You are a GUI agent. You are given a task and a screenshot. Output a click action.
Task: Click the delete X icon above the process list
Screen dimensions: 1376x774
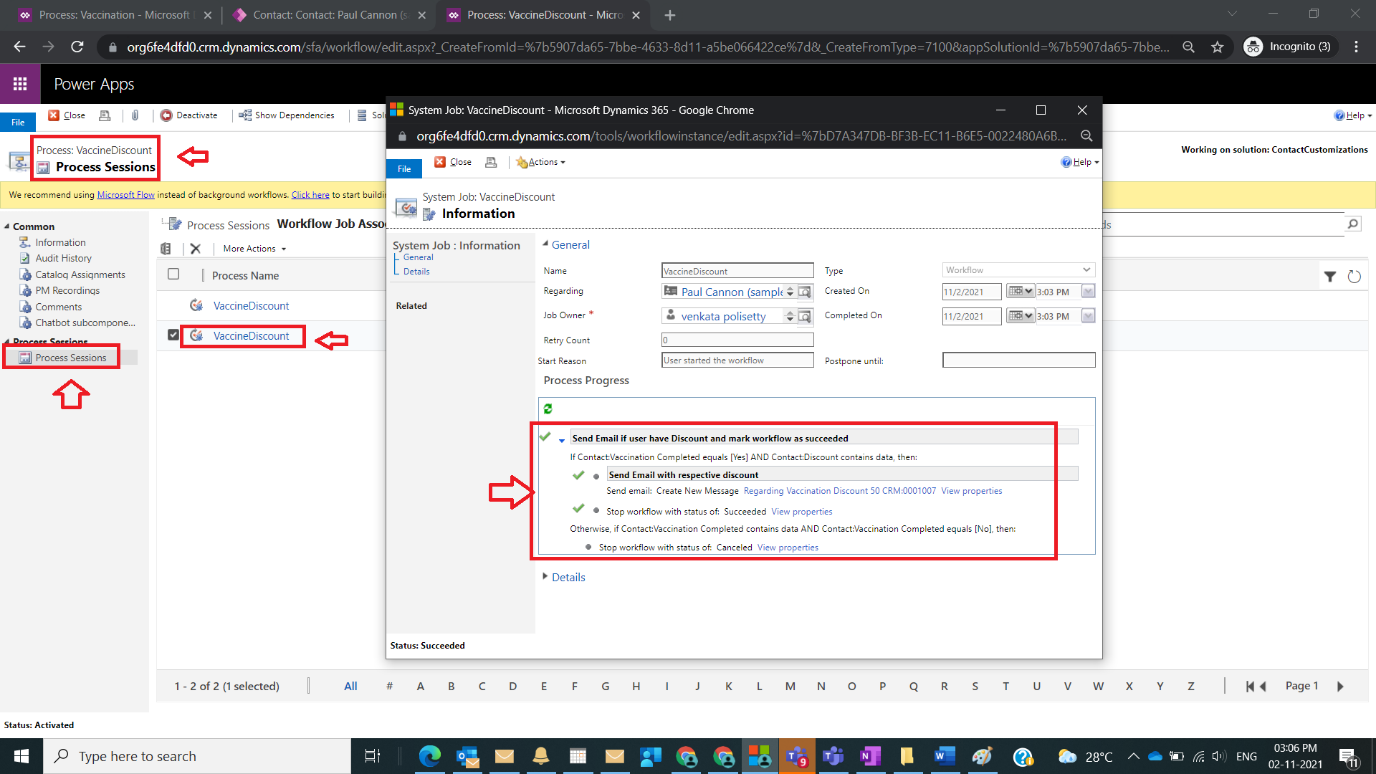point(196,248)
